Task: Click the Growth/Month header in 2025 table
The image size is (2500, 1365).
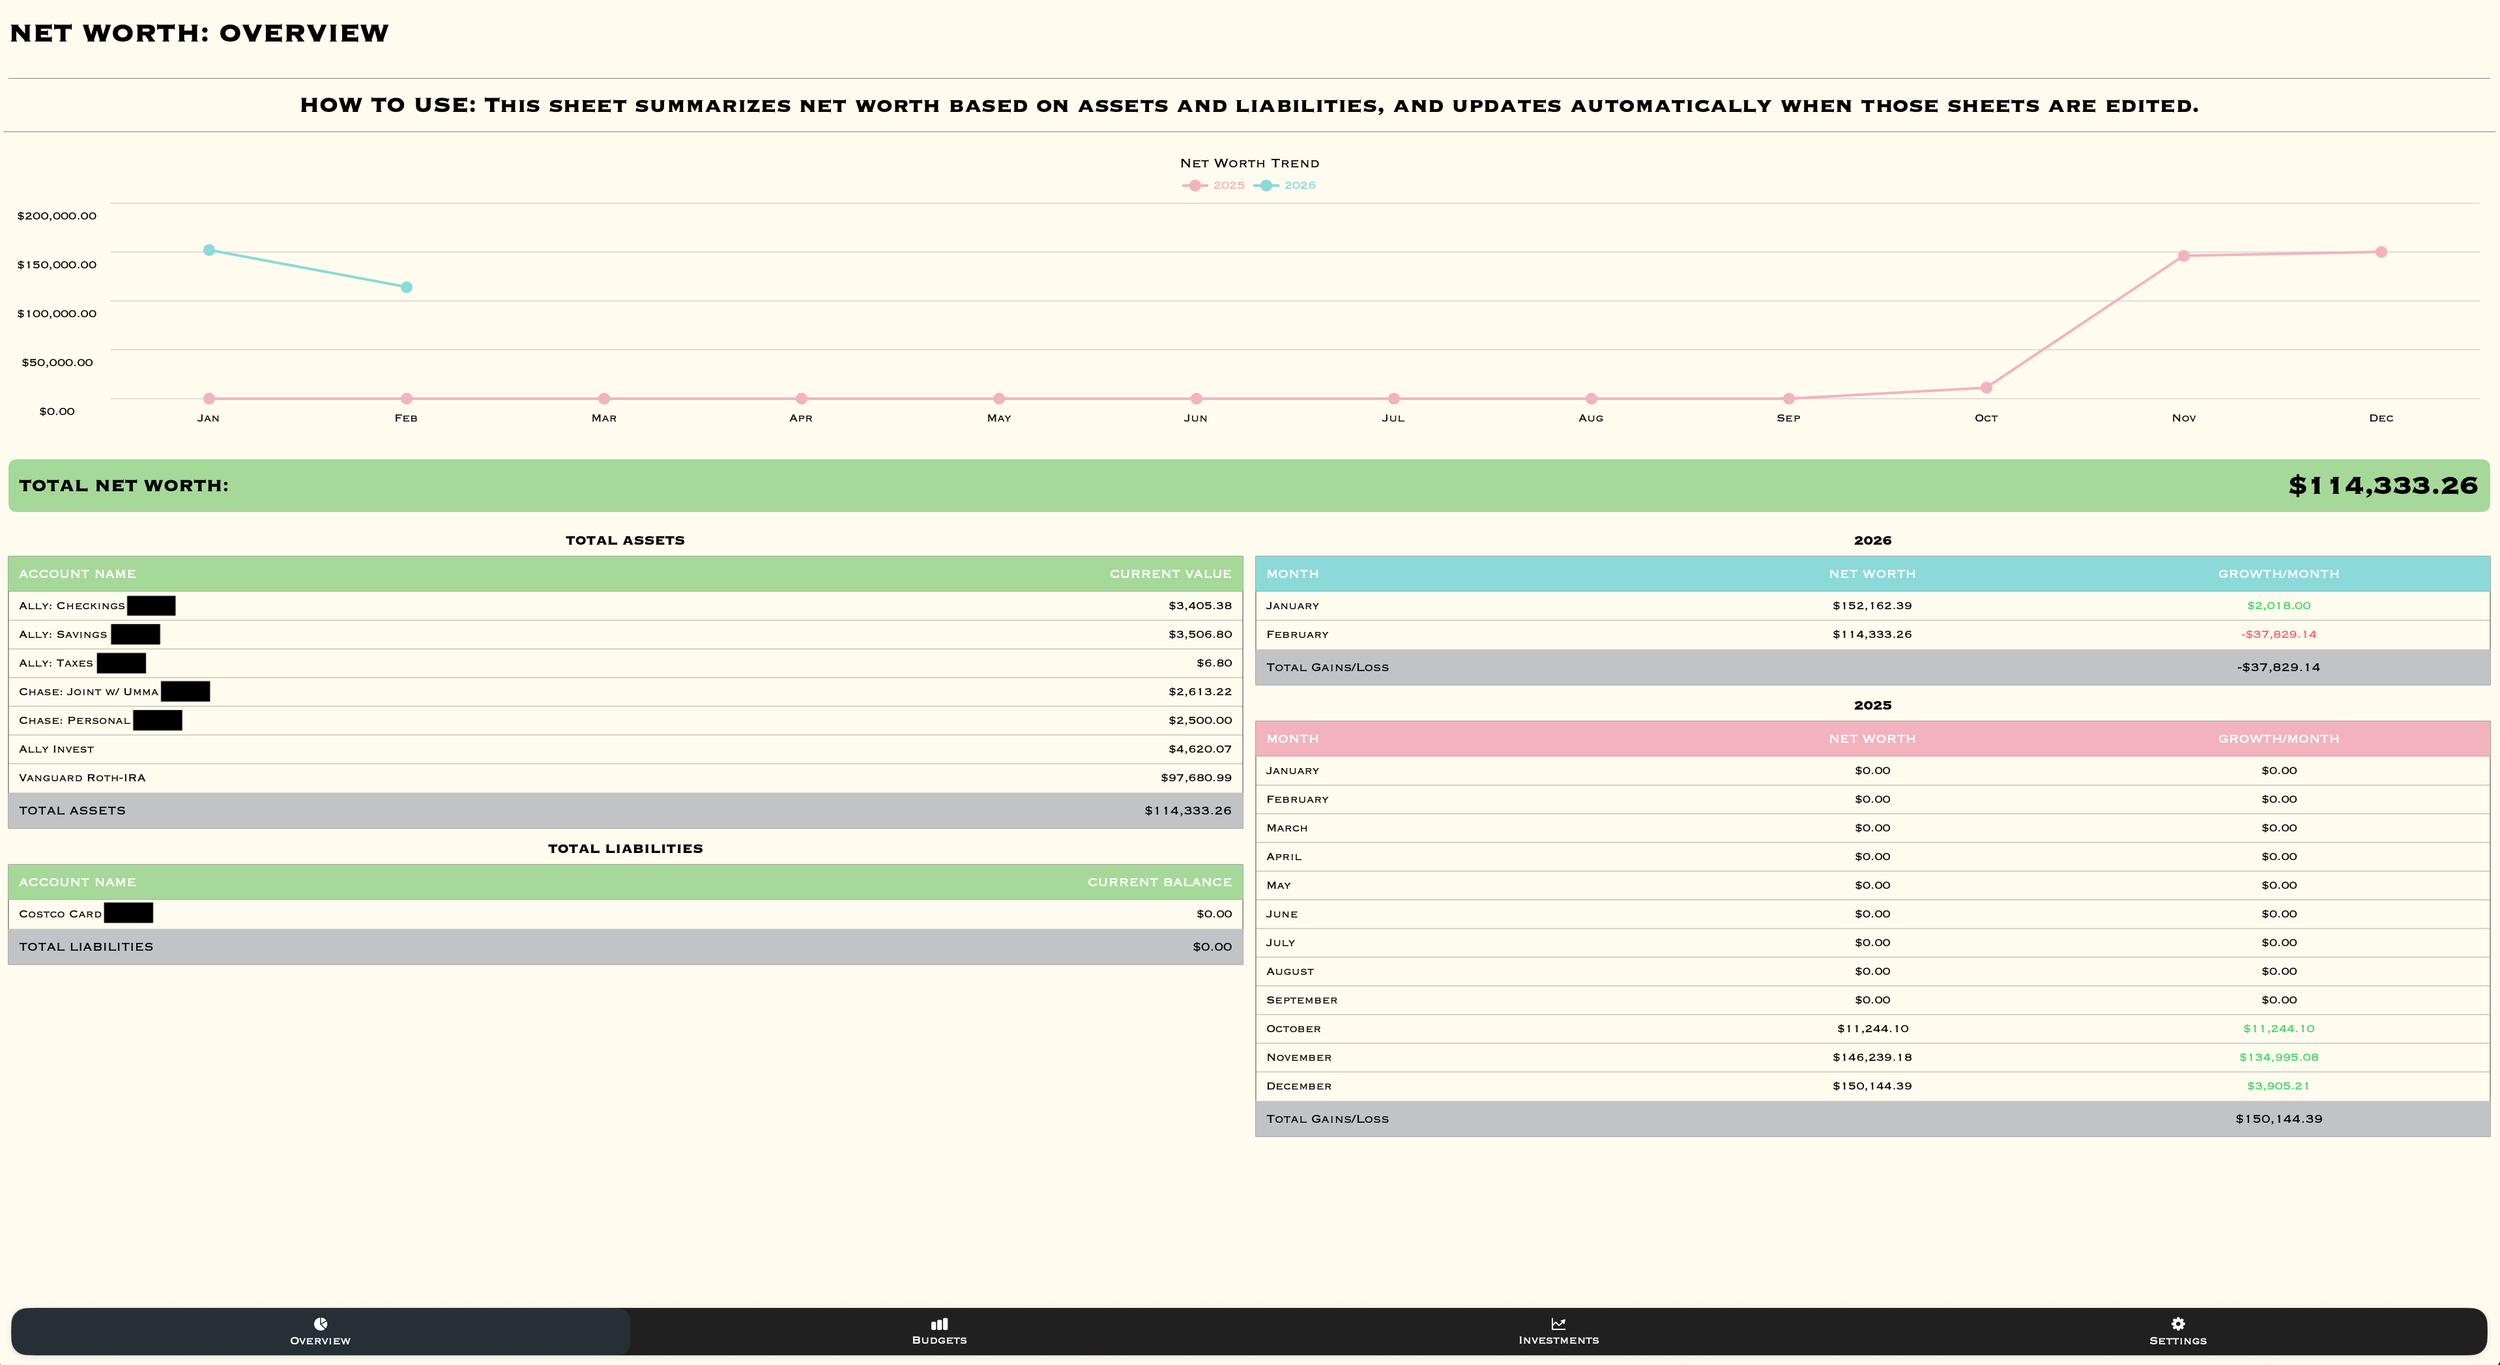Action: [2278, 739]
